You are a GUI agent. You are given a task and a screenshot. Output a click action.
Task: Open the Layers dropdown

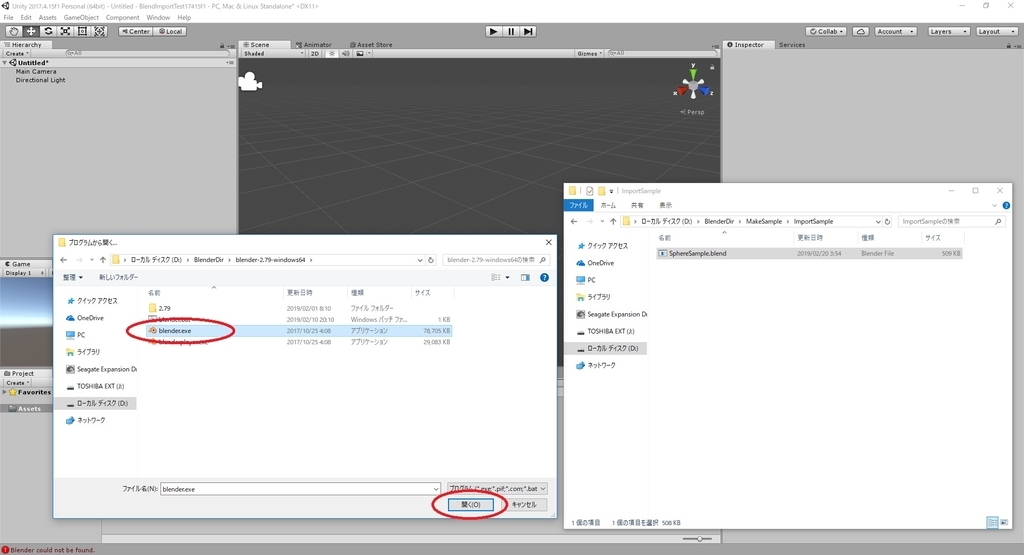[x=948, y=31]
